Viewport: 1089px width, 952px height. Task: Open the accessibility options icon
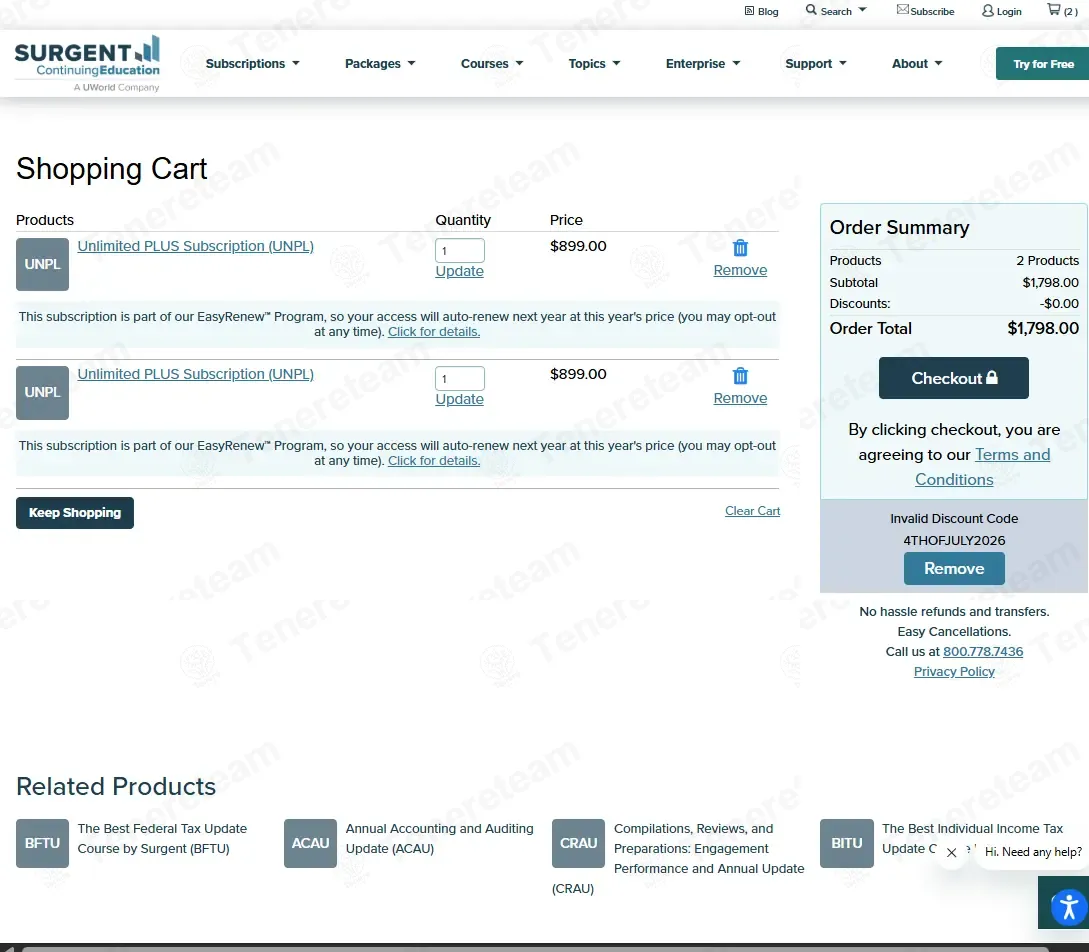[x=1068, y=907]
